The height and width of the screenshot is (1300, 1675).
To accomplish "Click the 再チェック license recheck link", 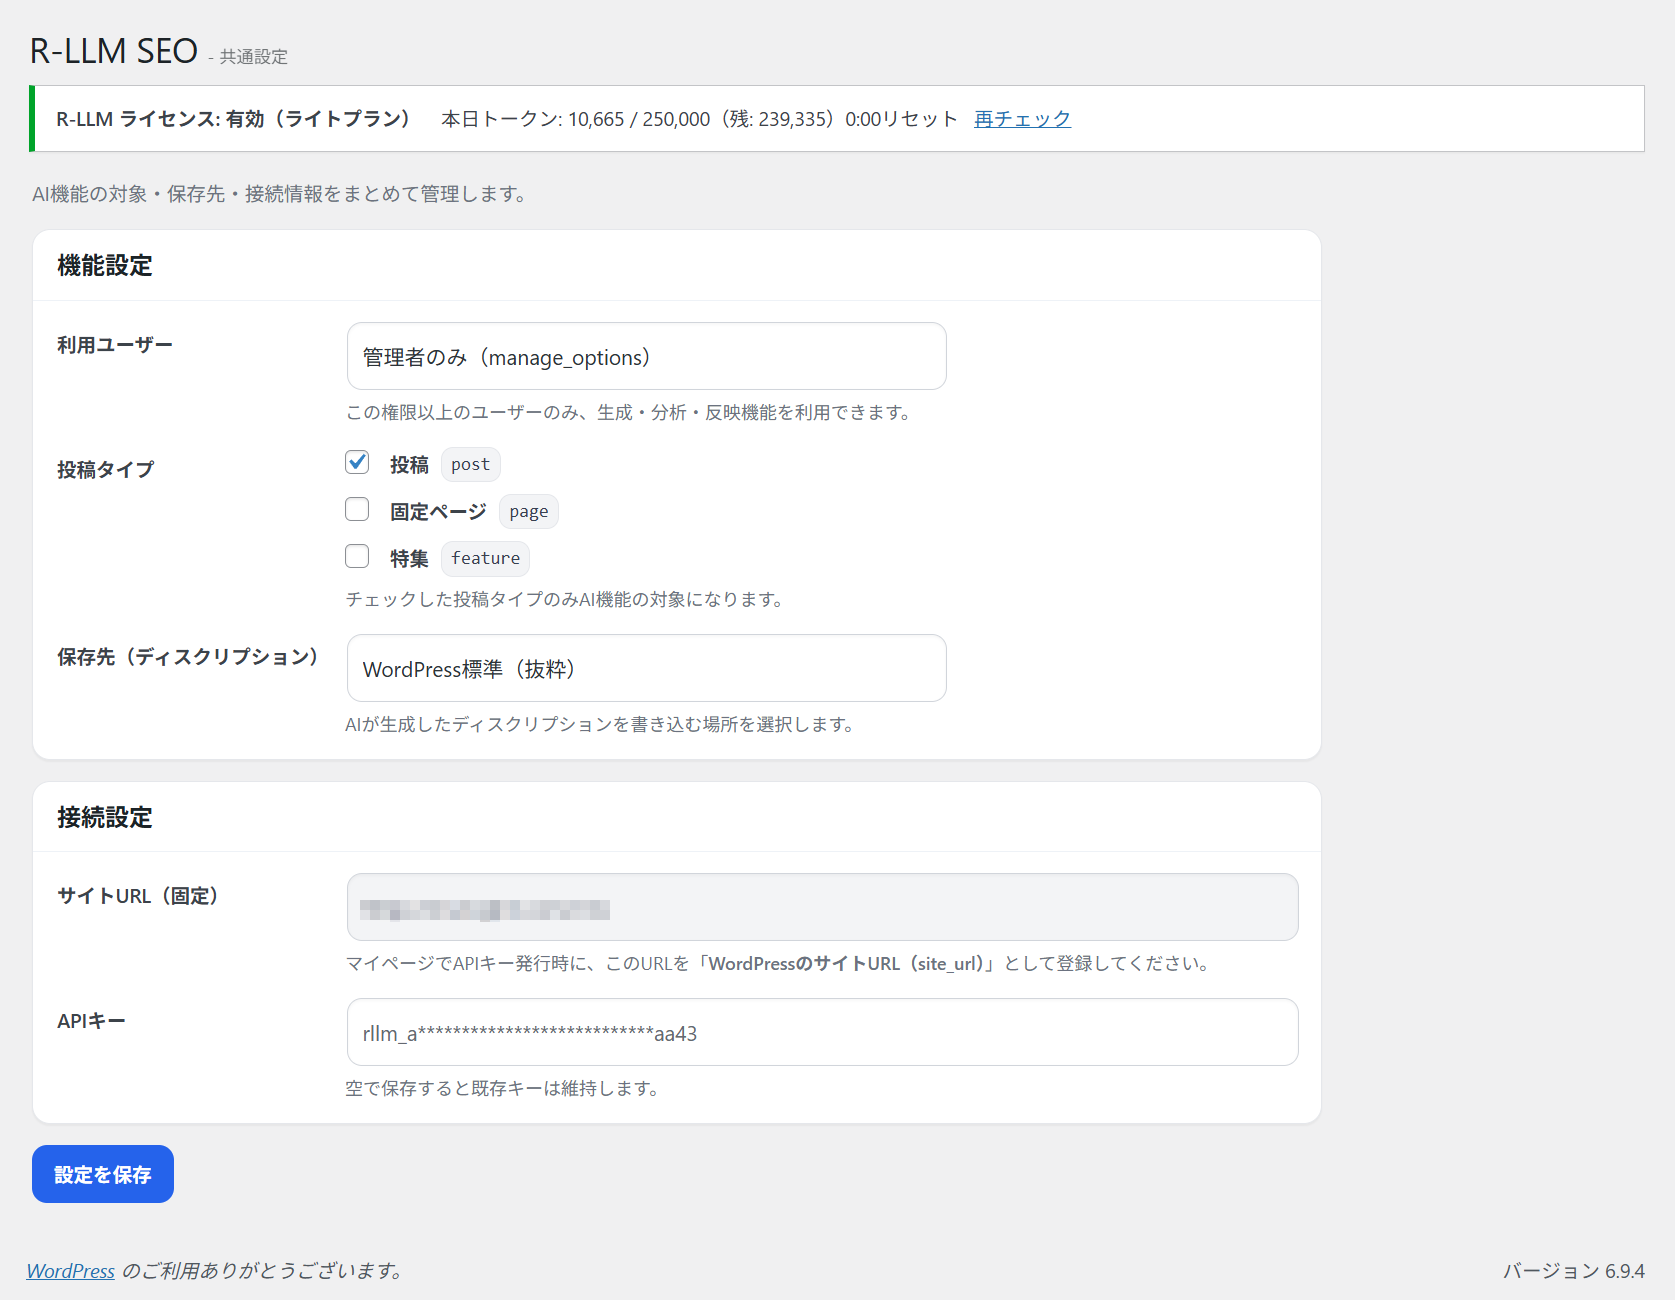I will pyautogui.click(x=1021, y=118).
